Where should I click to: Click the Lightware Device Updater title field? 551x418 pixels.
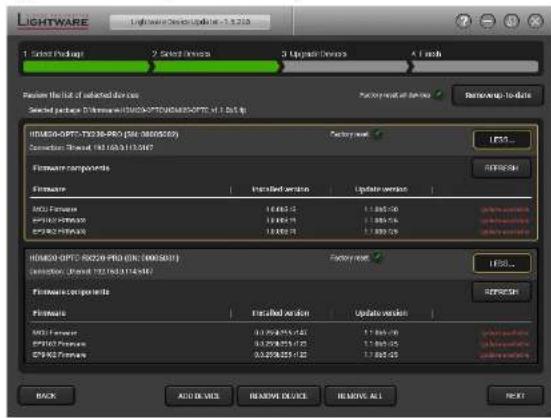(x=190, y=22)
